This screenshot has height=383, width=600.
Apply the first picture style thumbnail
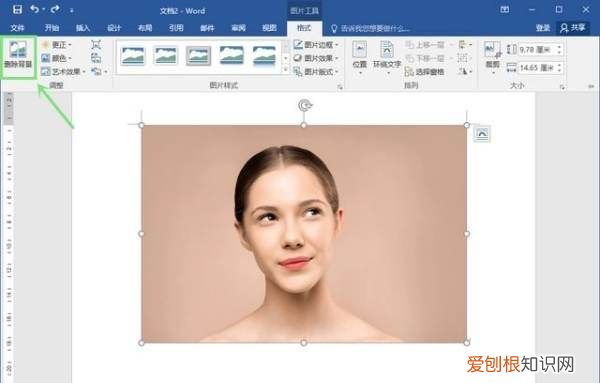pos(132,55)
